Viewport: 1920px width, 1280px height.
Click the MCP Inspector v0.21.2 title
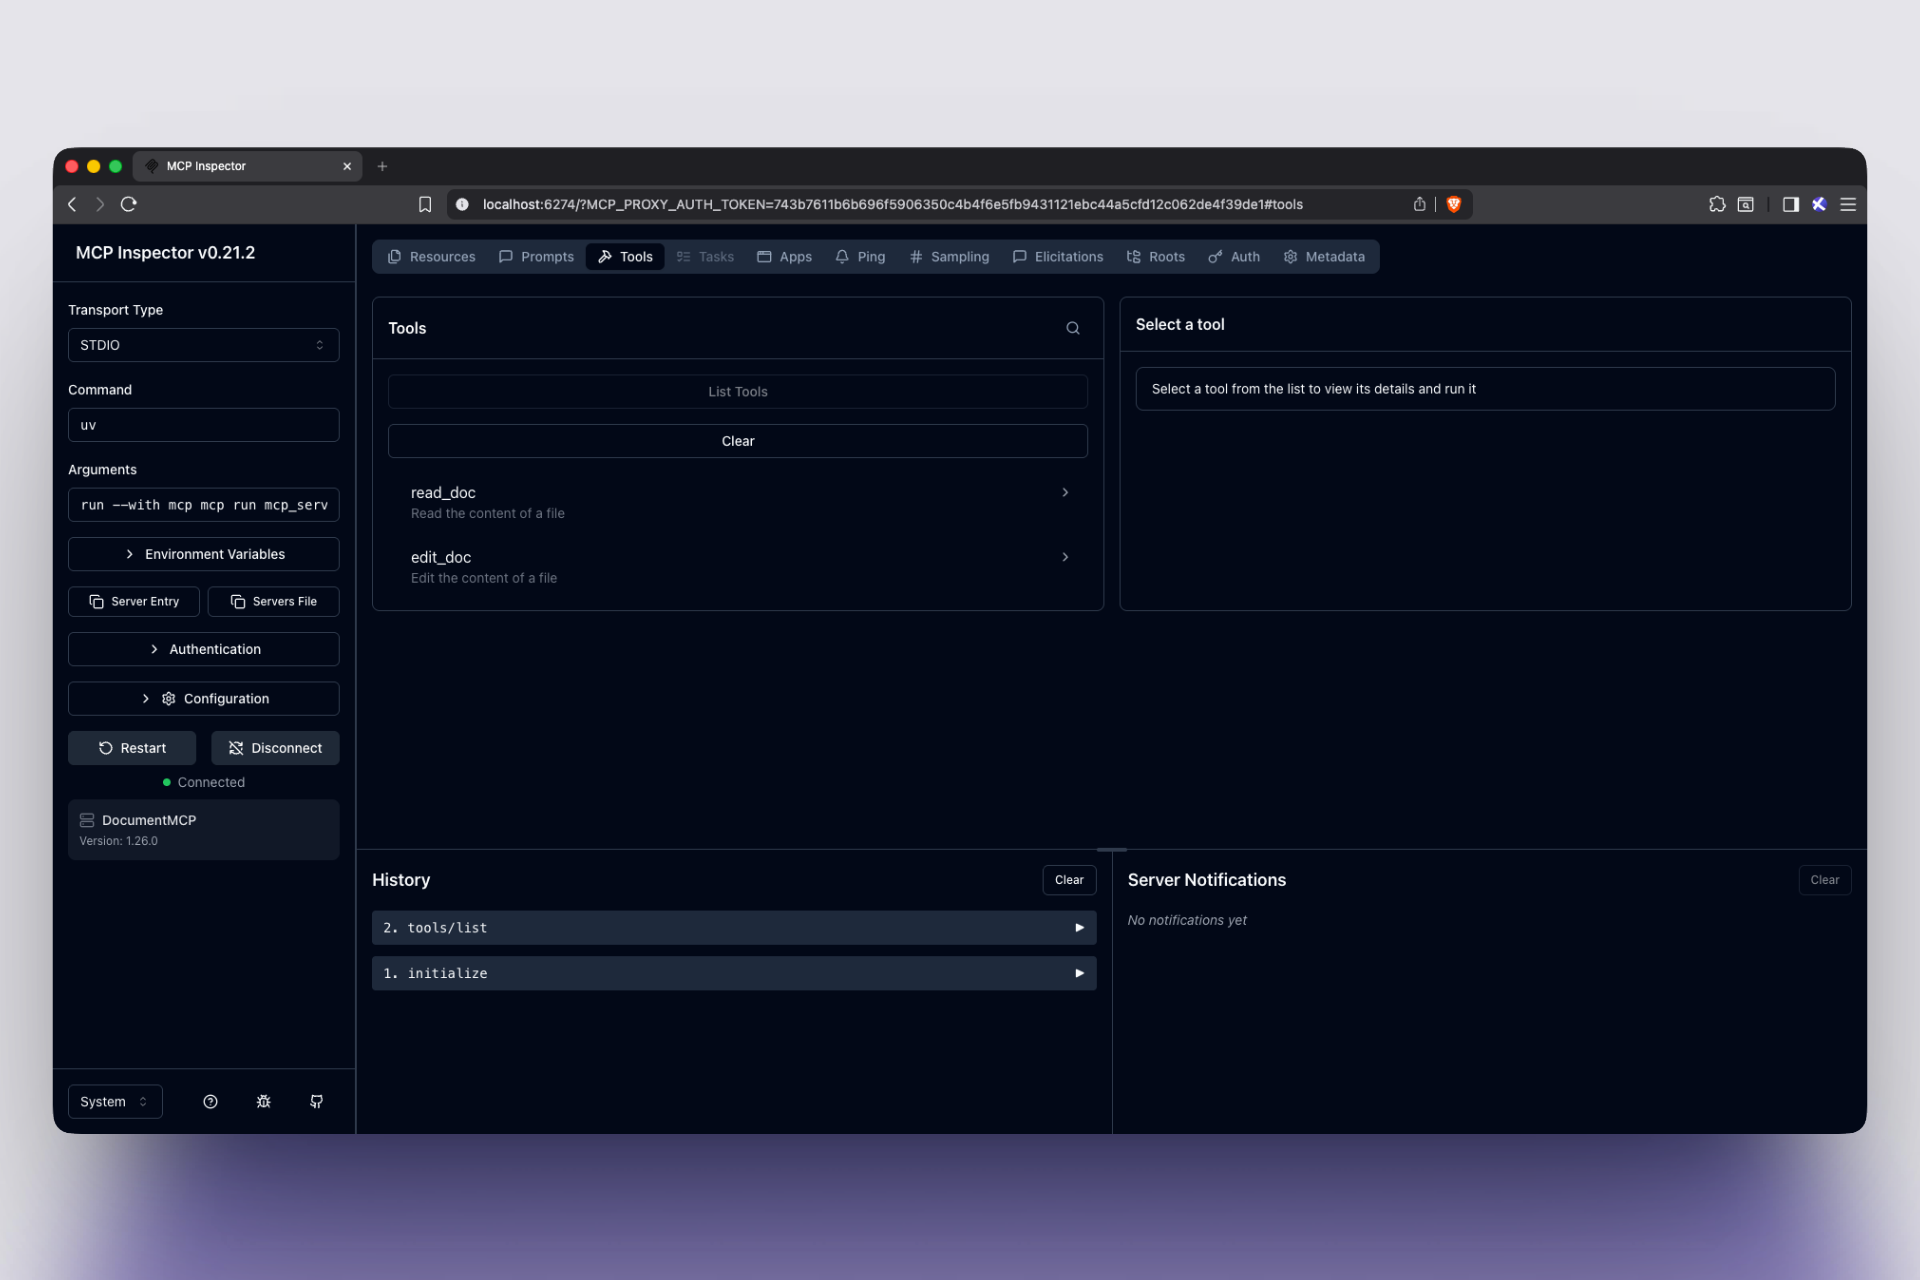tap(165, 253)
